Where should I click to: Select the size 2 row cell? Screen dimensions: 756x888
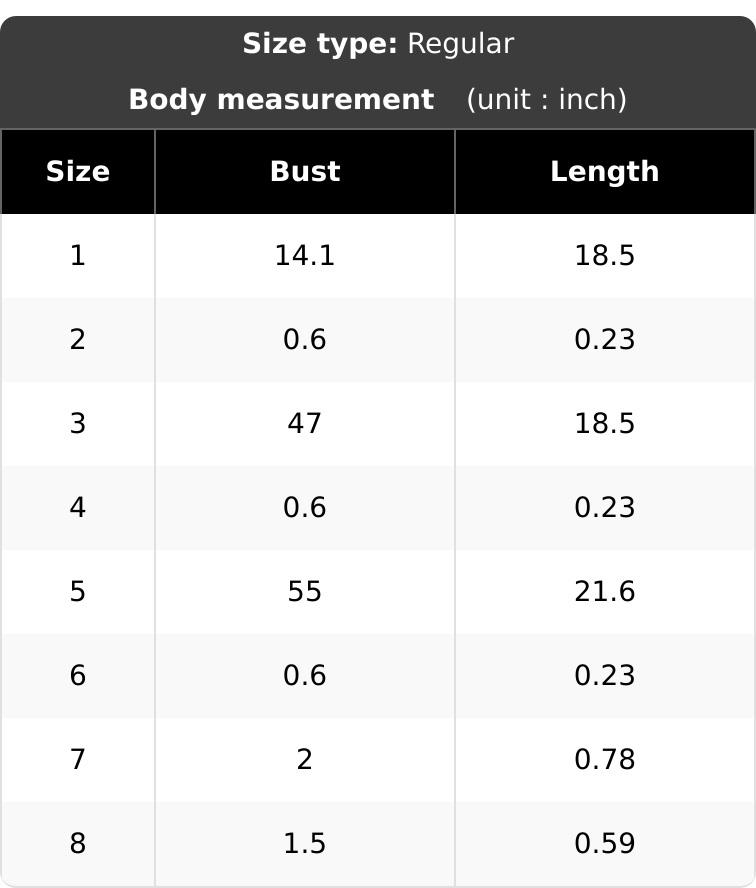(78, 340)
